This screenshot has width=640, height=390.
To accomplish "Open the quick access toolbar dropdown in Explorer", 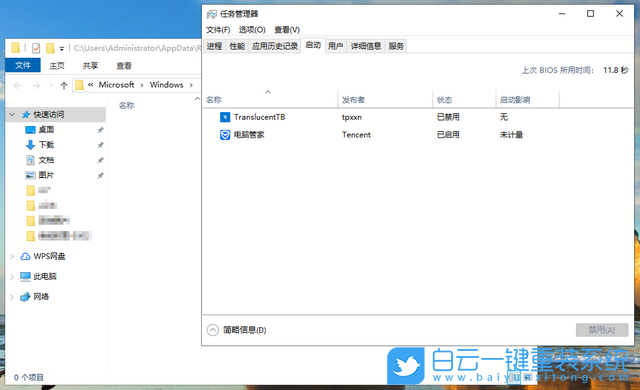I will click(62, 49).
